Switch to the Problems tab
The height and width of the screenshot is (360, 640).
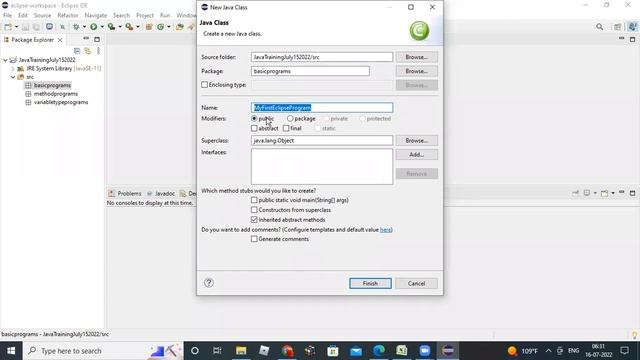(125, 193)
